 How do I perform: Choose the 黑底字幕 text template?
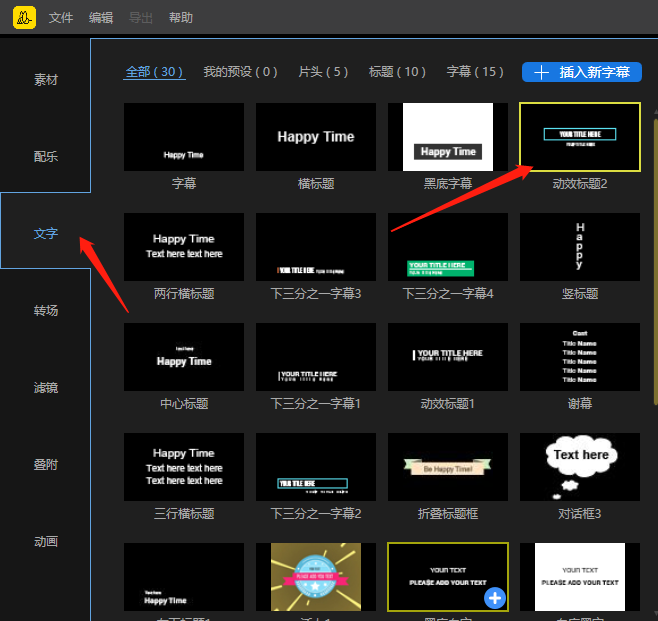[448, 137]
